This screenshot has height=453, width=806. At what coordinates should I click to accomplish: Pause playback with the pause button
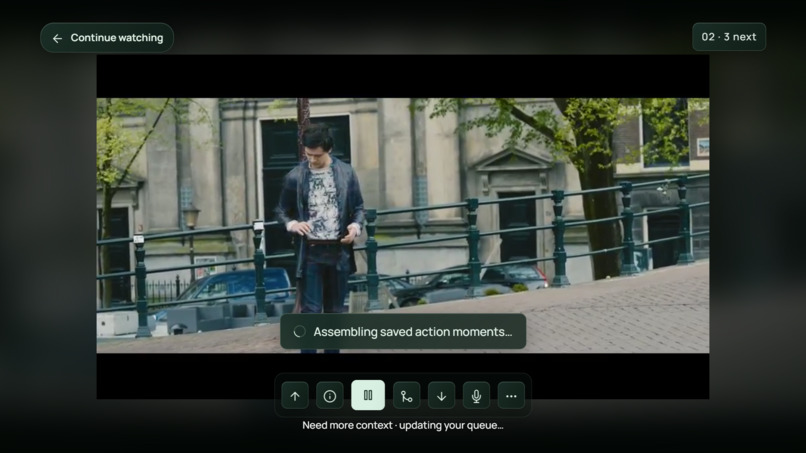point(368,395)
